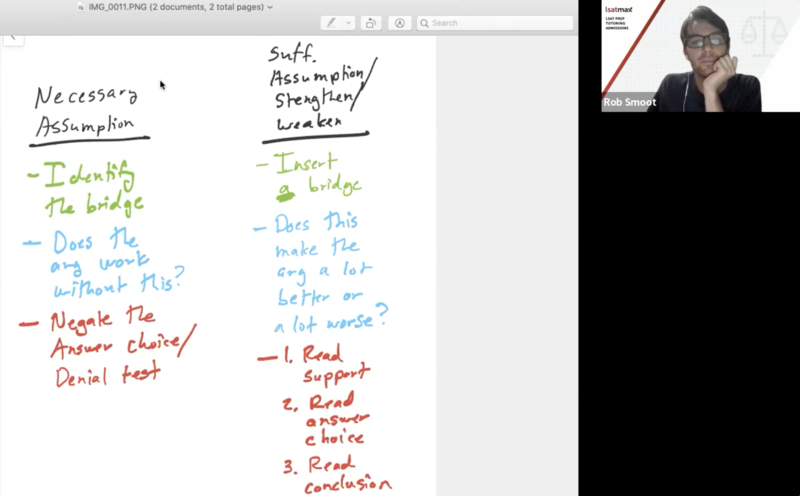Click the magnifier icon in the search box
The width and height of the screenshot is (800, 496).
[x=424, y=23]
